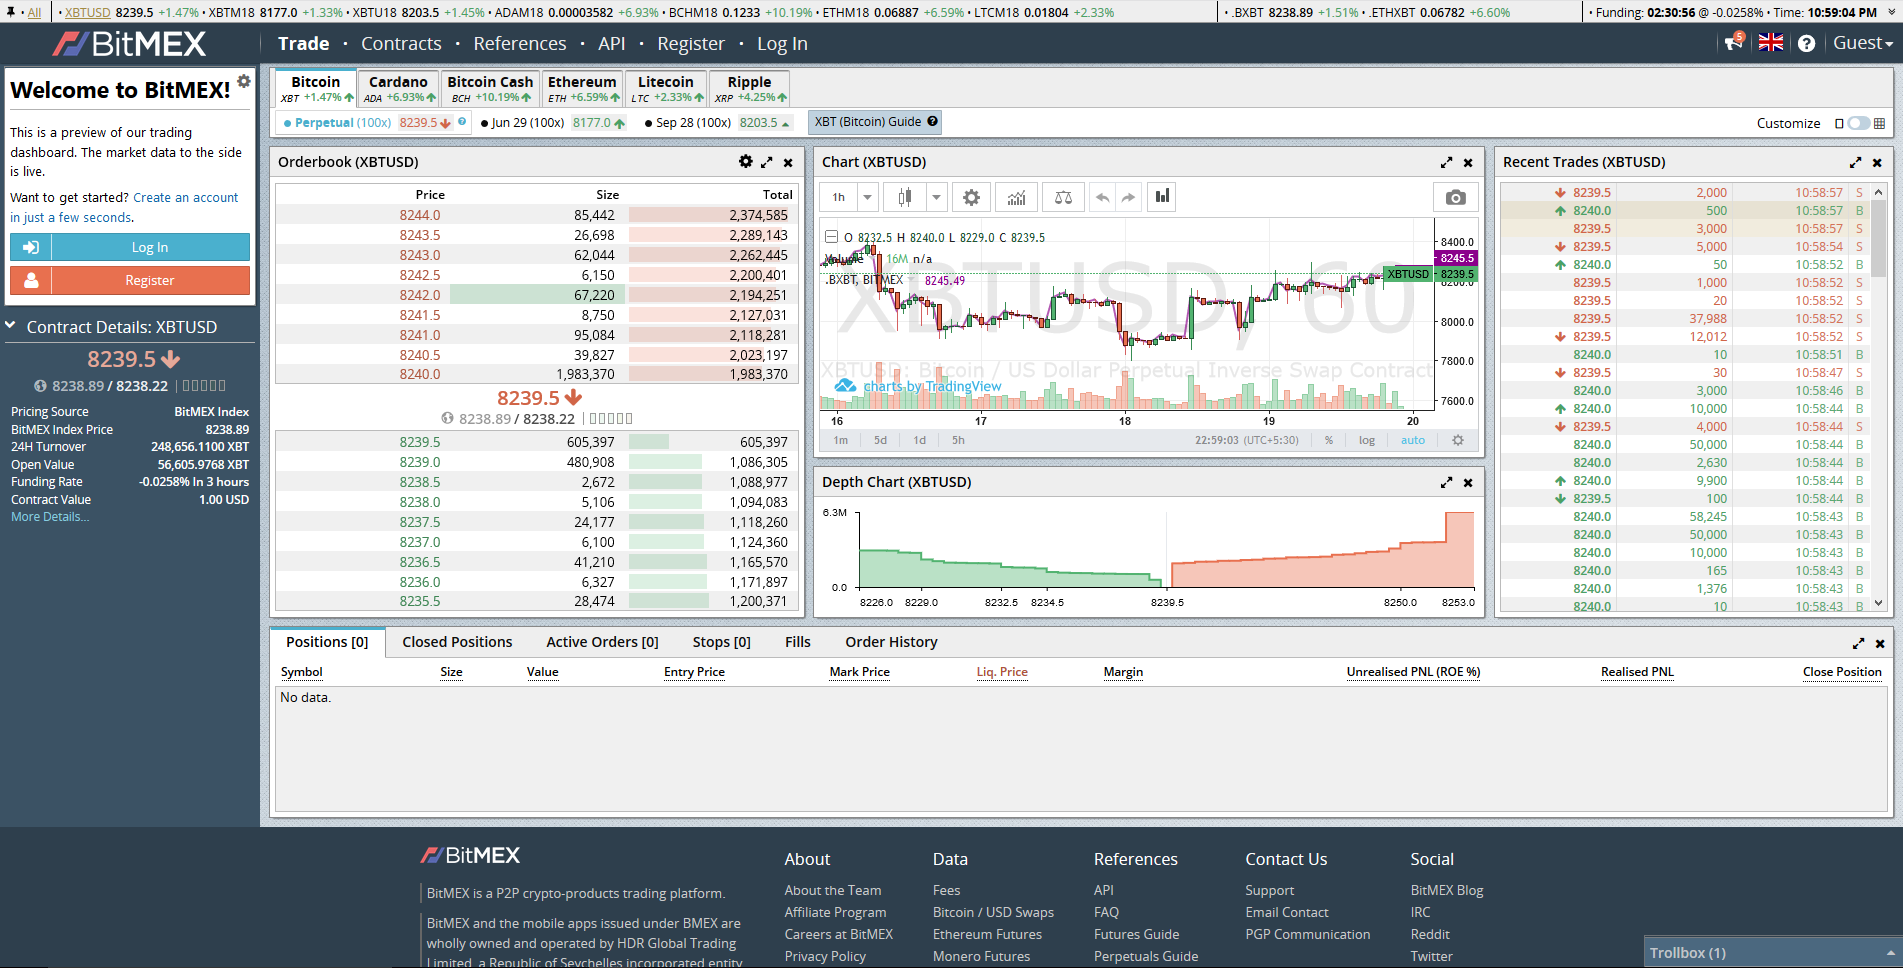The height and width of the screenshot is (968, 1903).
Task: Collapse chart legend minus box
Action: coord(831,237)
